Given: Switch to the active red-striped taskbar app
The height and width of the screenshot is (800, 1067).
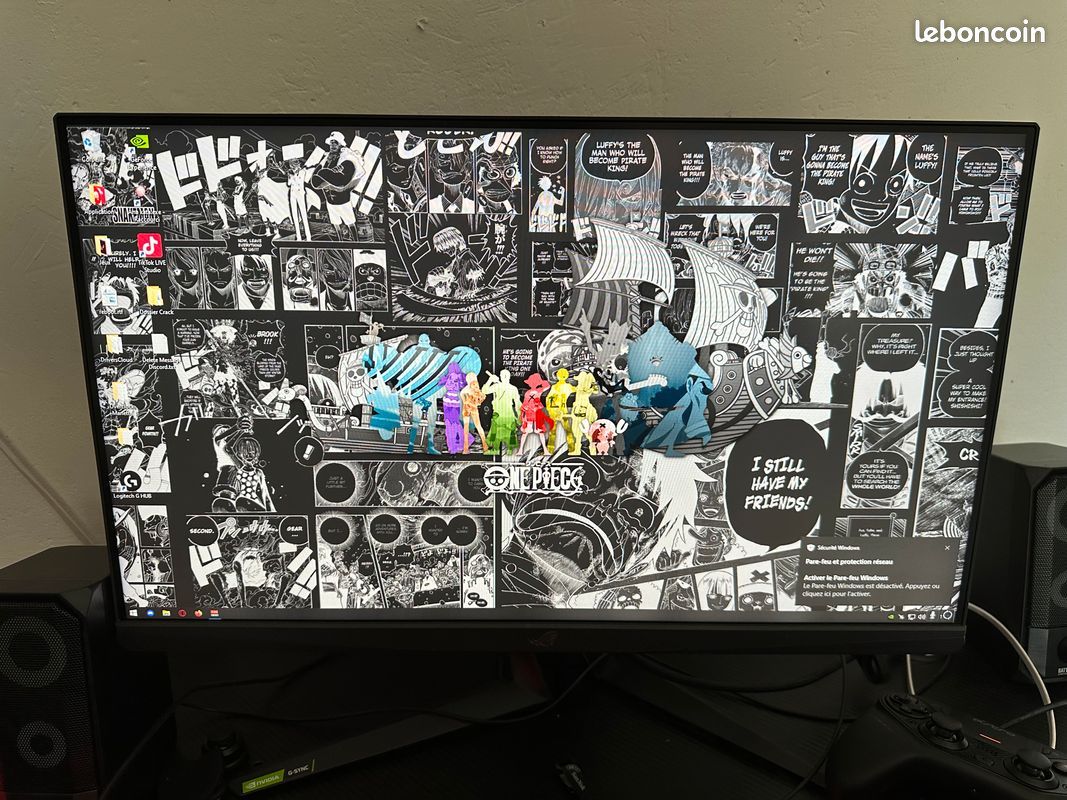Looking at the screenshot, I should click(x=214, y=613).
